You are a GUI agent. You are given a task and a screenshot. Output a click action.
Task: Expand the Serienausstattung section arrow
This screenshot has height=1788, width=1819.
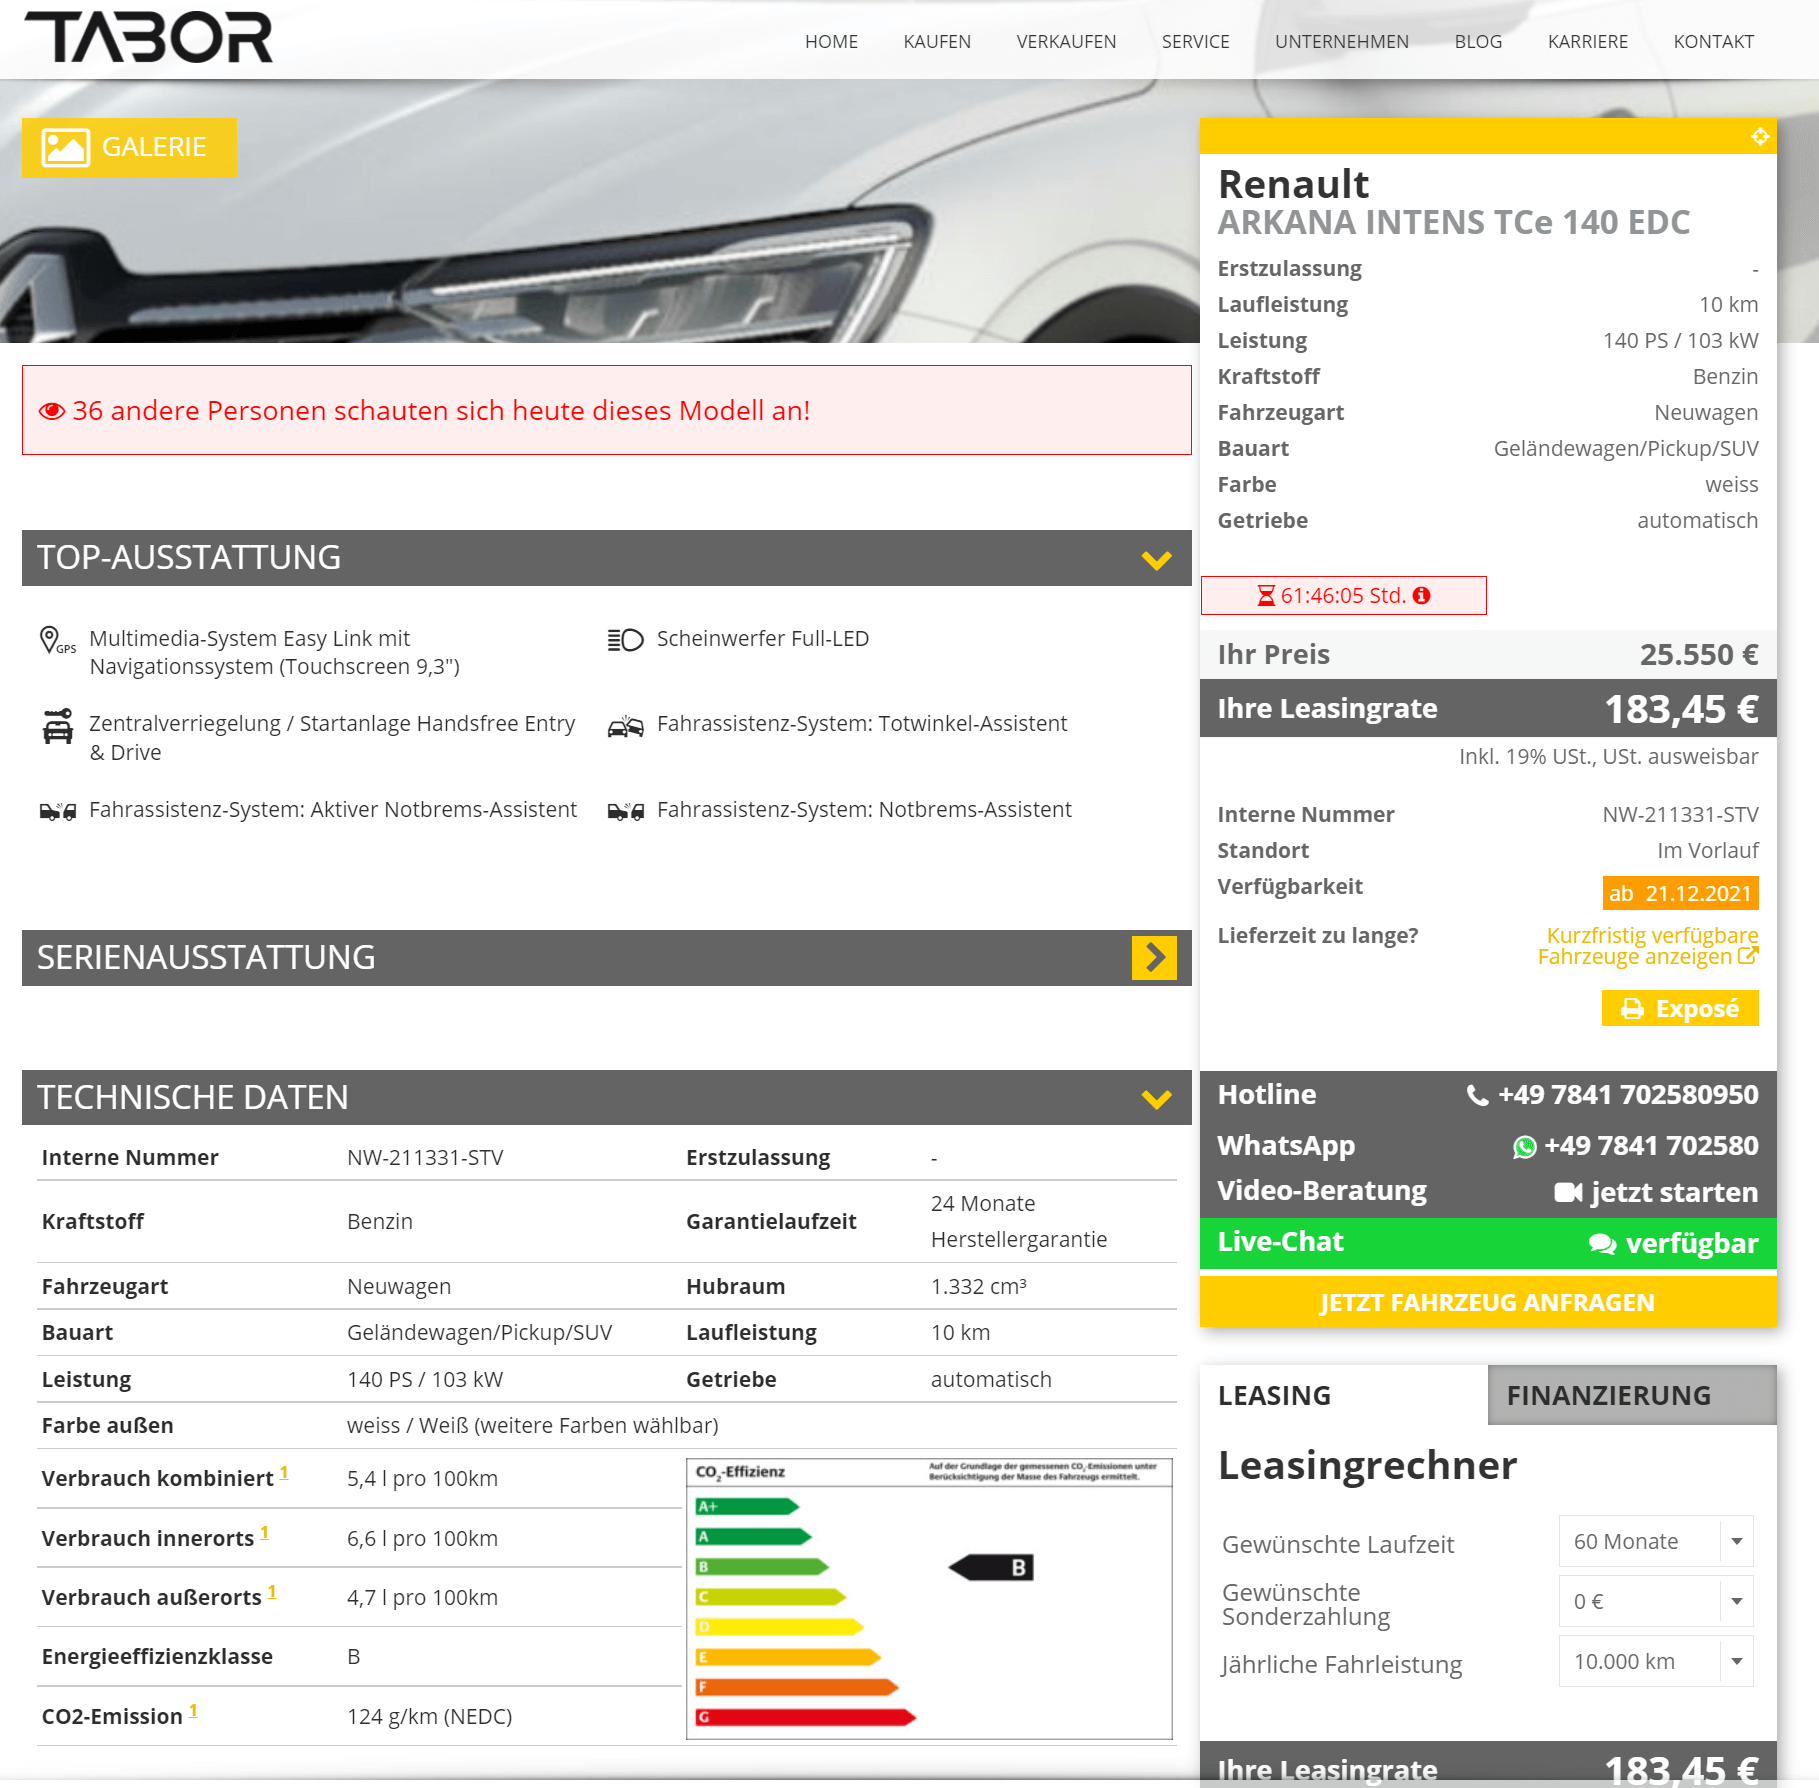point(1155,958)
